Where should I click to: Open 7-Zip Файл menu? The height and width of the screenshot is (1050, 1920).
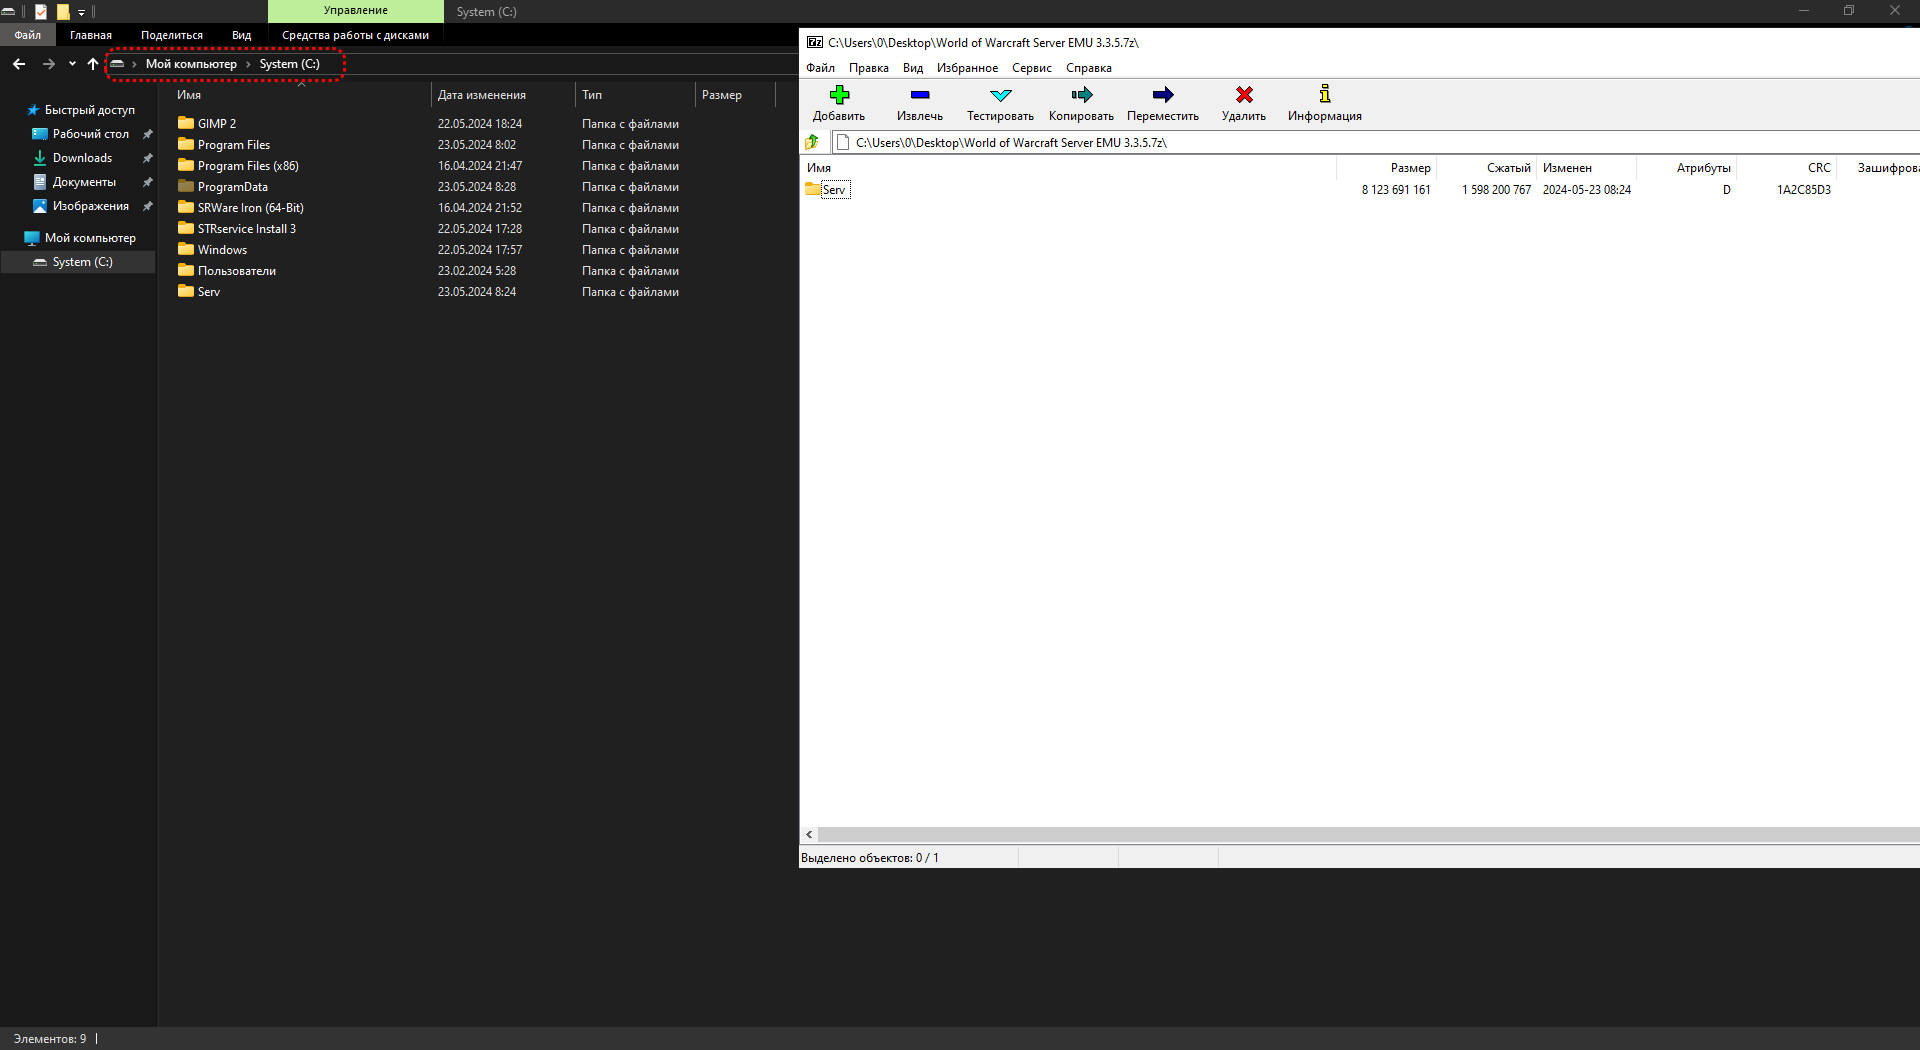[821, 68]
